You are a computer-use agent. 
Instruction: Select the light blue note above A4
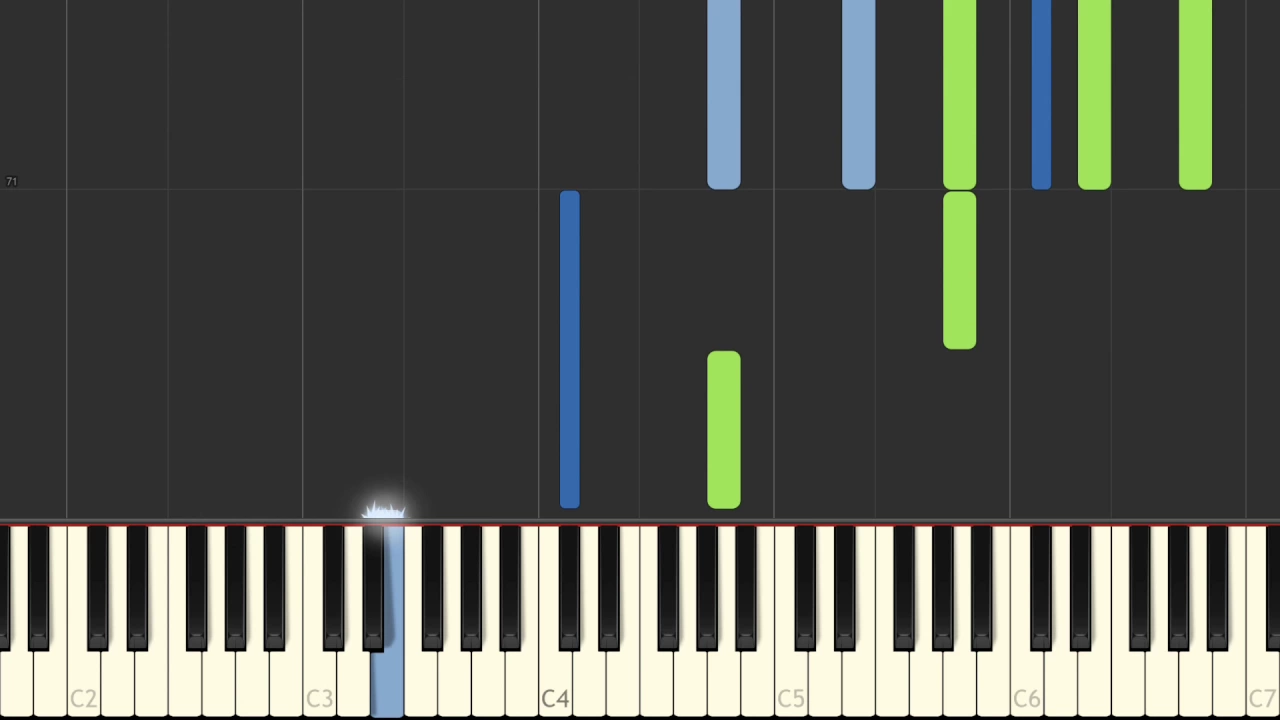click(x=724, y=95)
